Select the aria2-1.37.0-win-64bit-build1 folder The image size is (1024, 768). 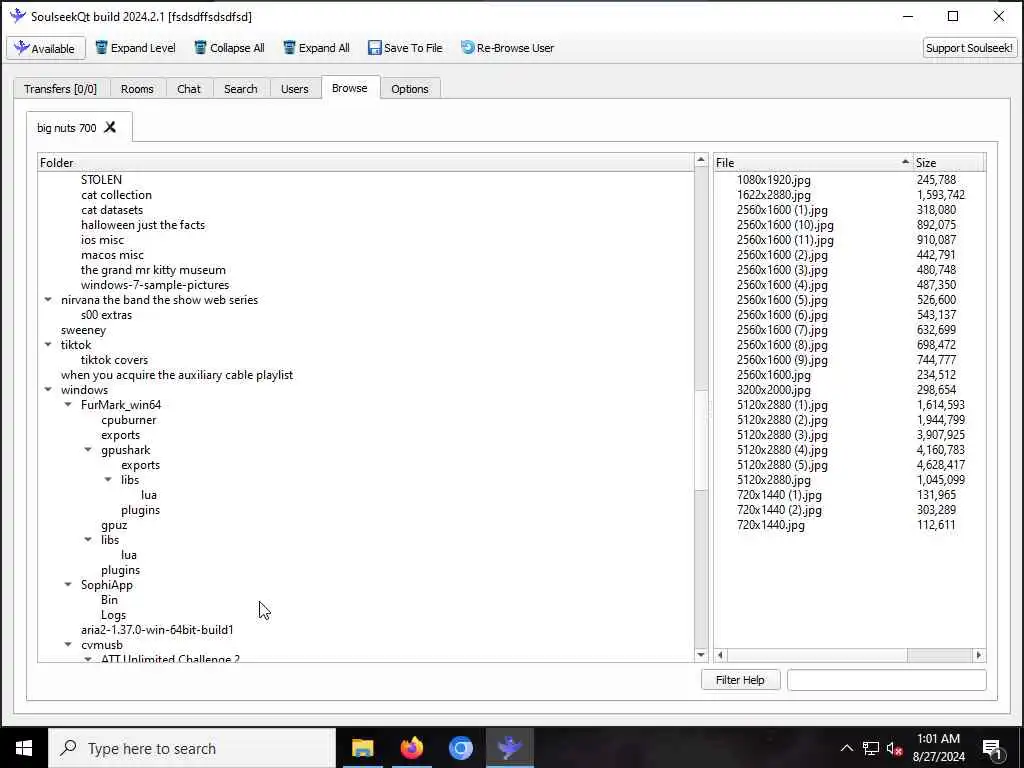(x=157, y=630)
